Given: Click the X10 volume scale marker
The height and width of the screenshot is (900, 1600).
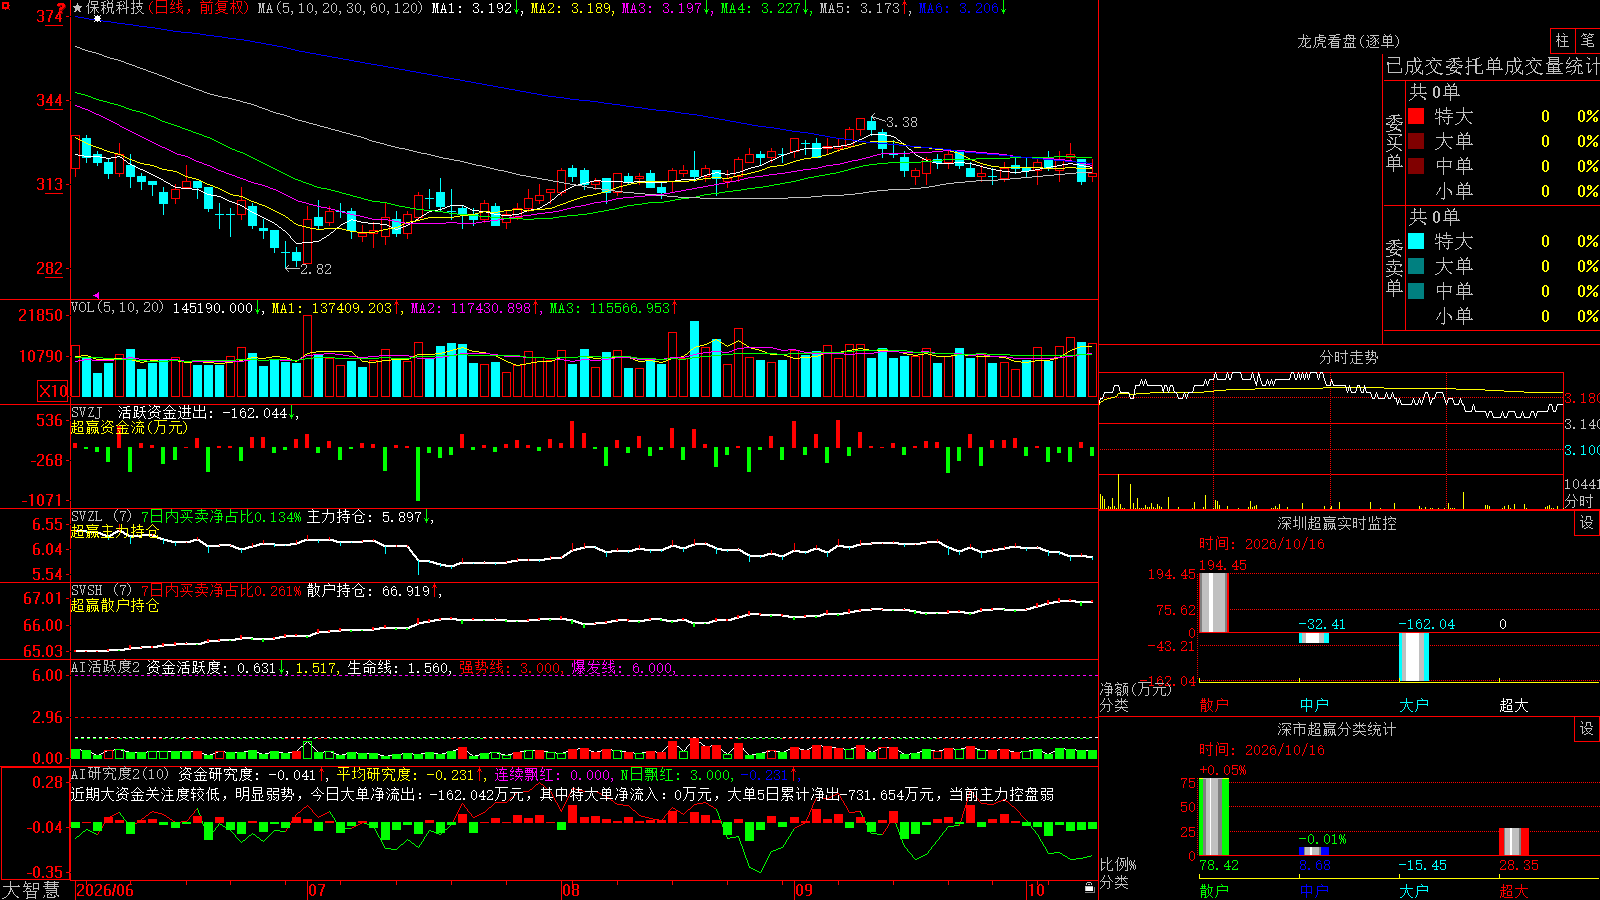Looking at the screenshot, I should pos(53,391).
